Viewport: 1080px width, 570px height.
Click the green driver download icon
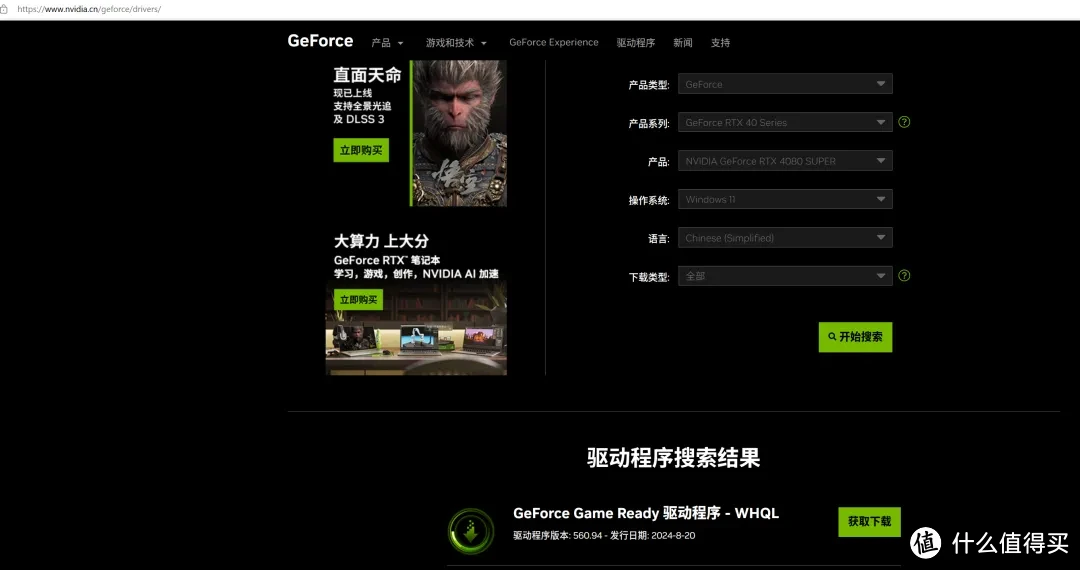[x=471, y=531]
